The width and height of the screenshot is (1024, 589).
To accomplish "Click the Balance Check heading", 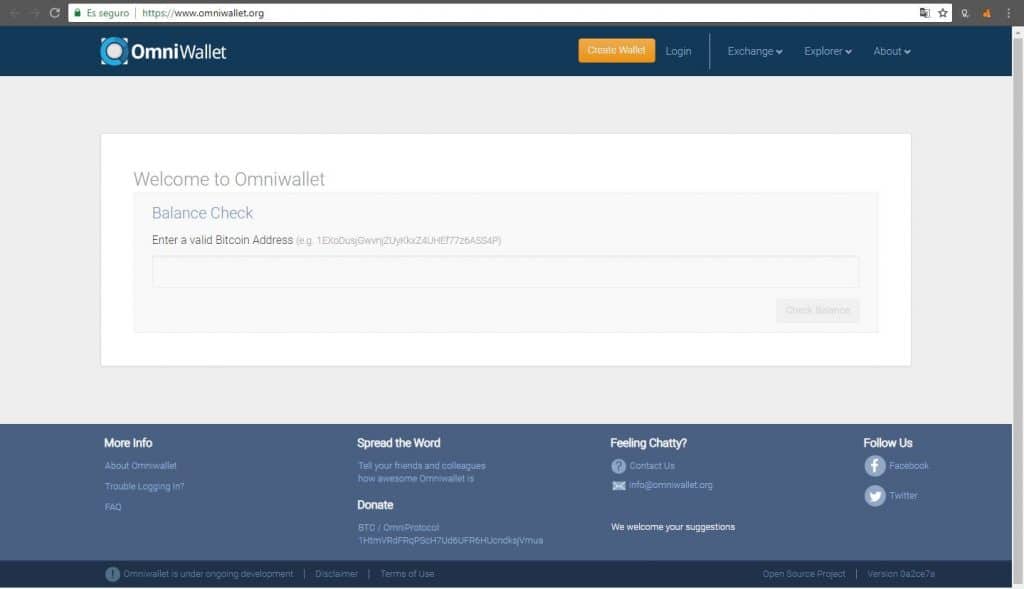I will point(202,213).
